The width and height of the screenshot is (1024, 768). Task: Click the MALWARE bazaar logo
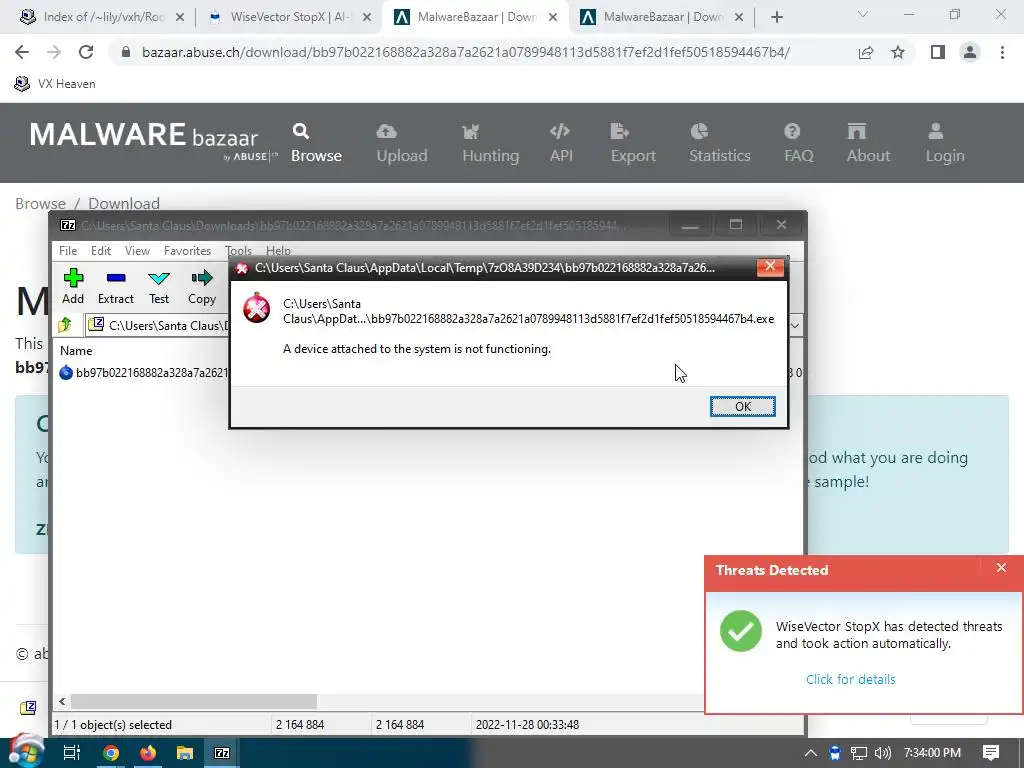pyautogui.click(x=153, y=140)
